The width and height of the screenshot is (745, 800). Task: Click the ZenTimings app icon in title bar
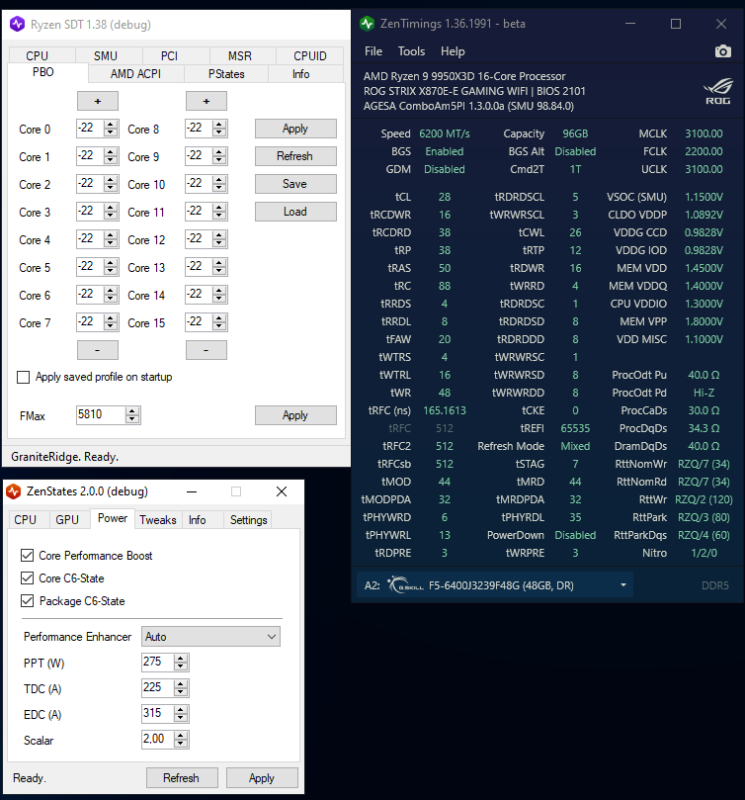(367, 24)
